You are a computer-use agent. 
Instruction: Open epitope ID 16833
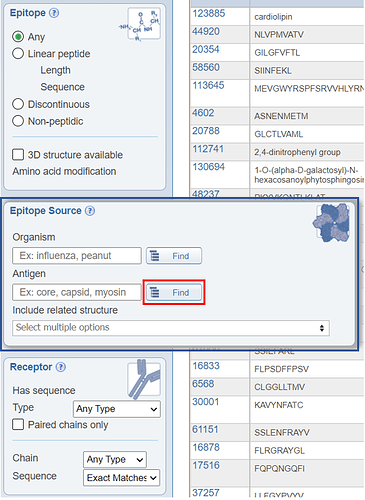pos(206,366)
